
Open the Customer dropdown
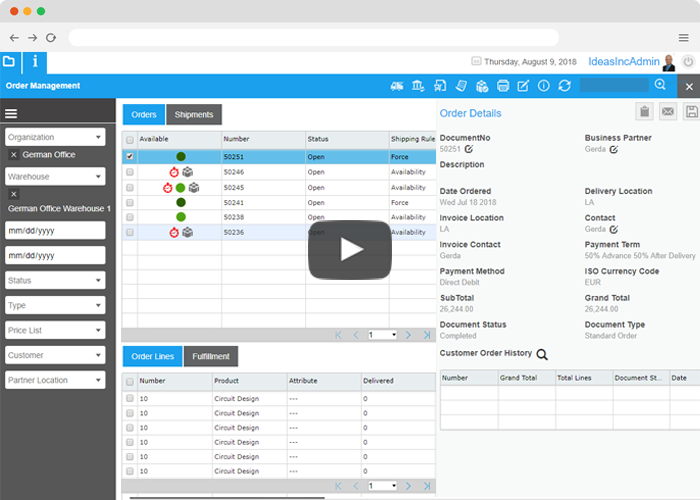55,355
